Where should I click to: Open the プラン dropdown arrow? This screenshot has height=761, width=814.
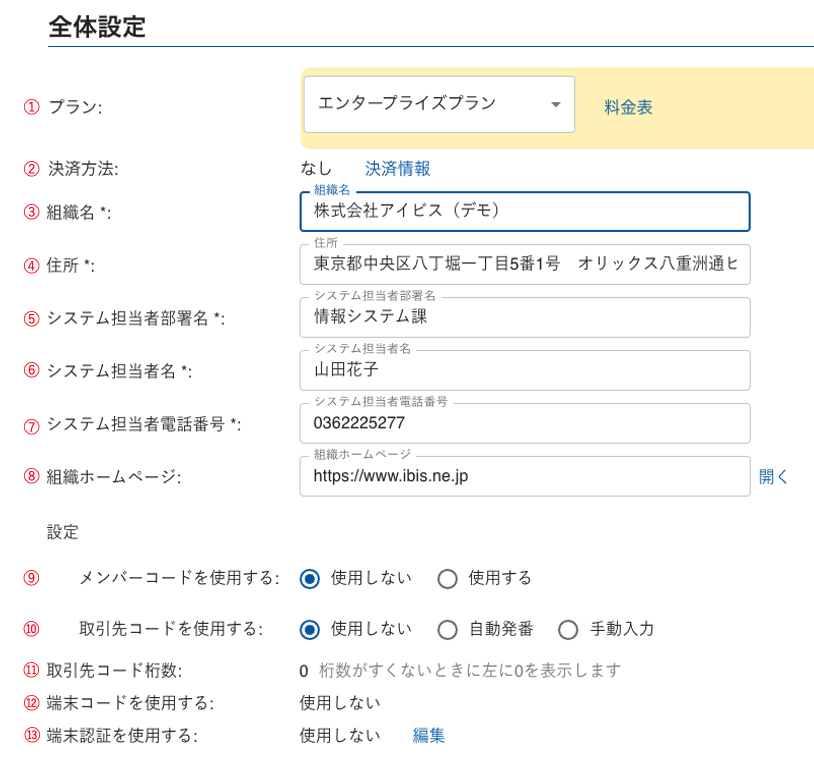pos(556,105)
